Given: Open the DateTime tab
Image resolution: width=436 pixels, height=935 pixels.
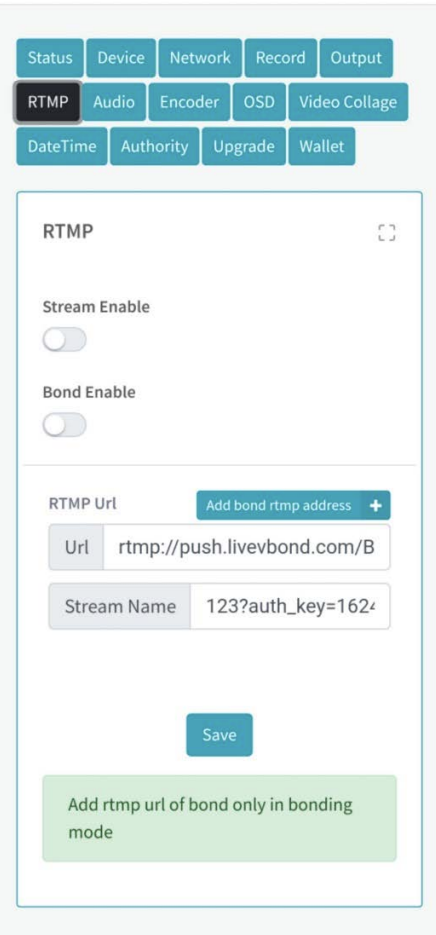Looking at the screenshot, I should [62, 146].
